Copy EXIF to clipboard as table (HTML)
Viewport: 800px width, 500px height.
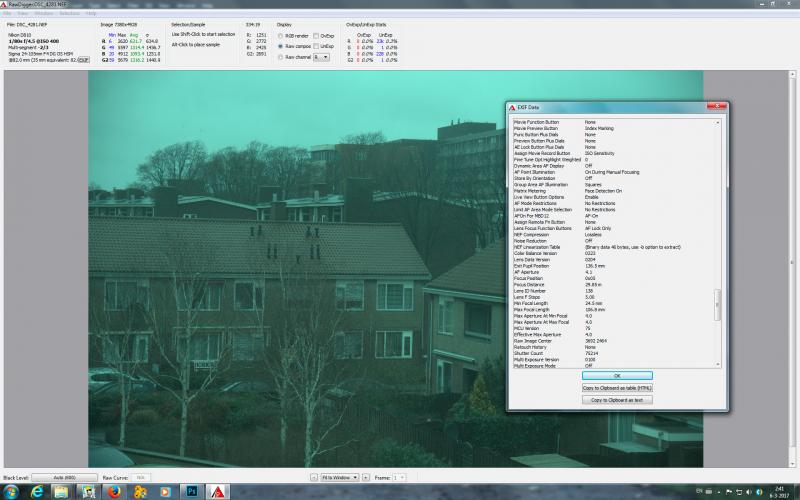(617, 388)
